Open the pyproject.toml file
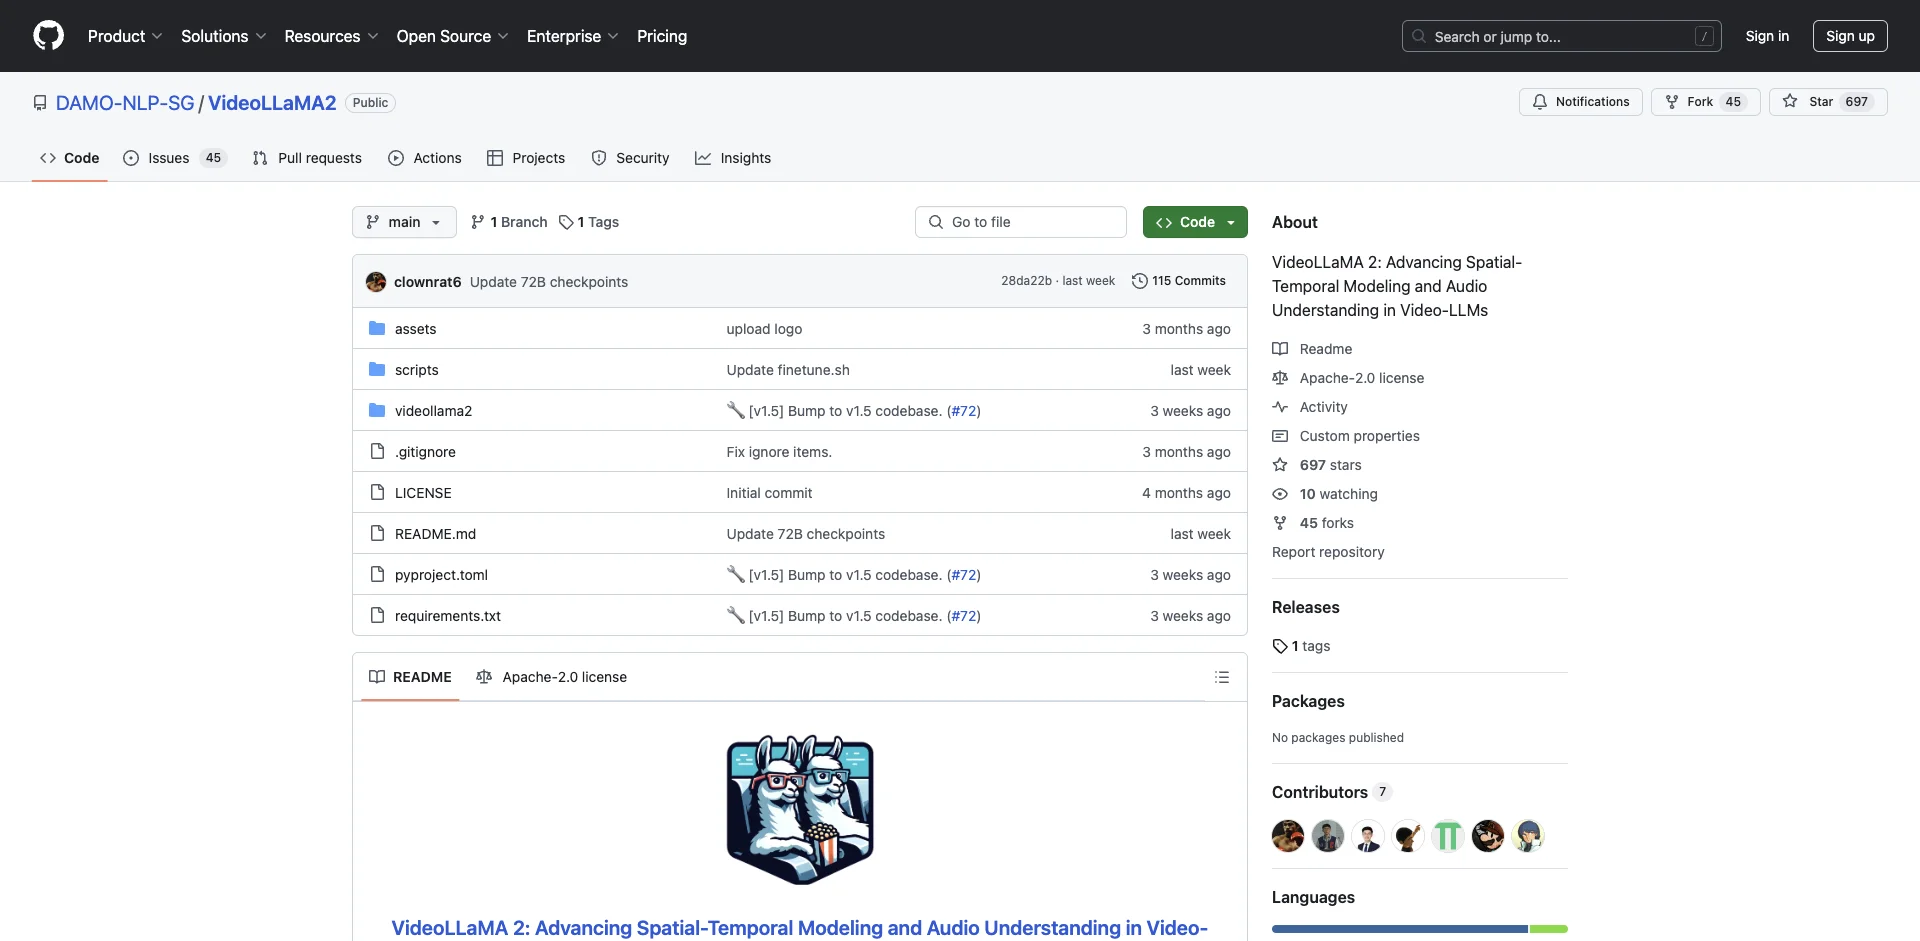 (441, 575)
